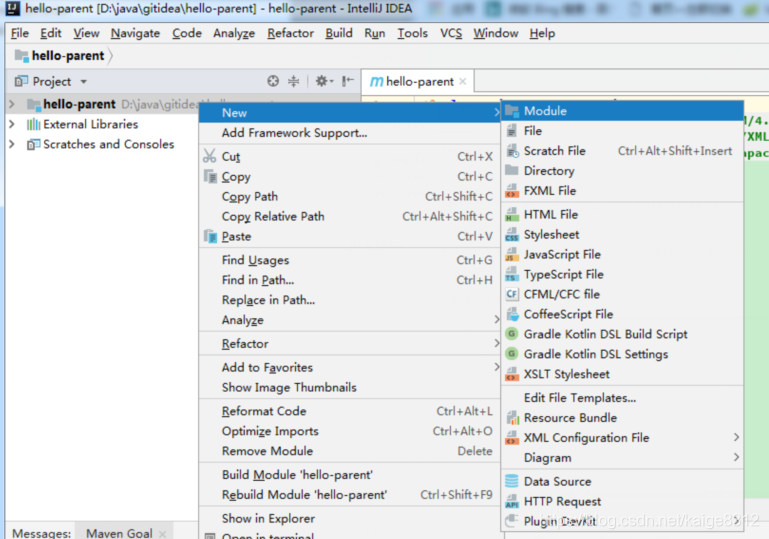Click the Gradle Kotlin DSL Build Script icon
This screenshot has width=769, height=539.
512,334
